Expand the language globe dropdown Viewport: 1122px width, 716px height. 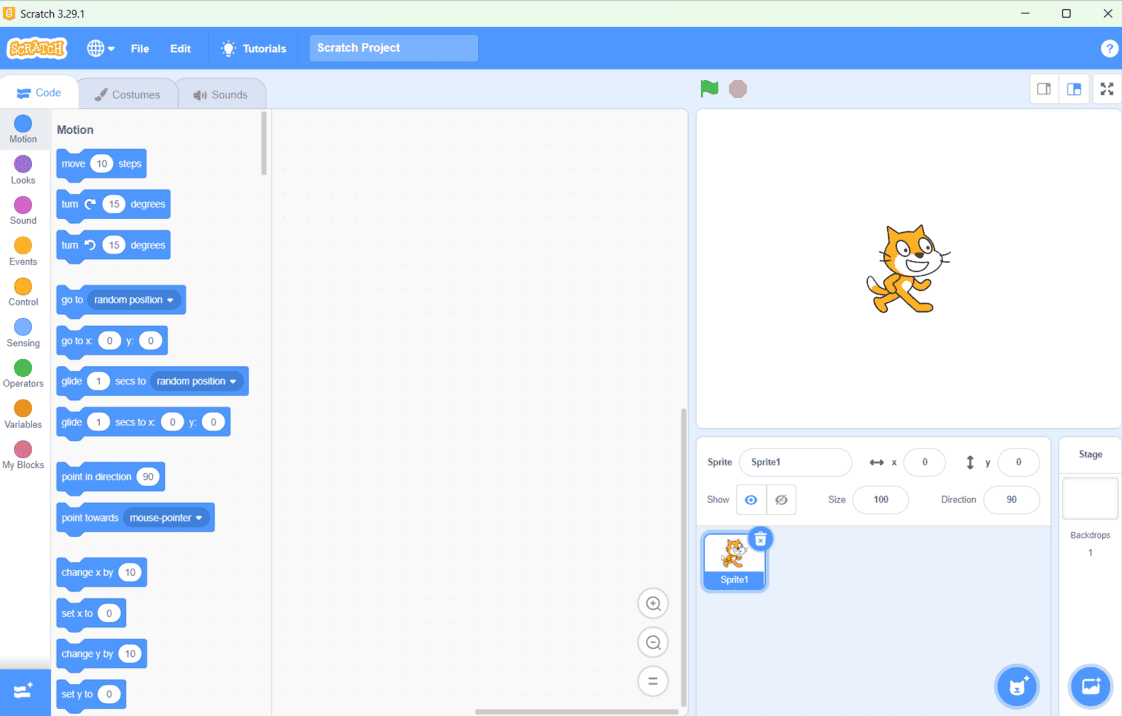click(100, 48)
